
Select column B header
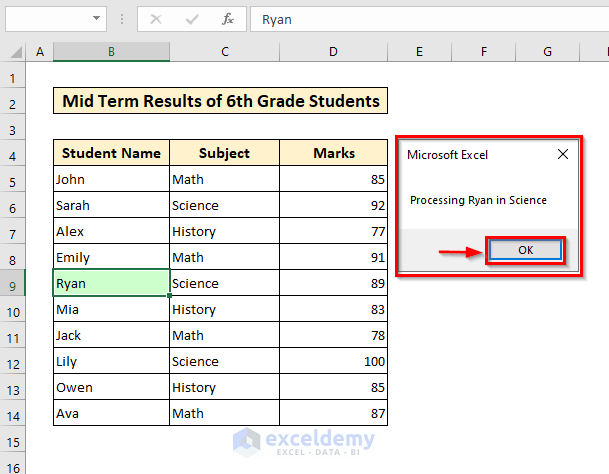[x=111, y=52]
